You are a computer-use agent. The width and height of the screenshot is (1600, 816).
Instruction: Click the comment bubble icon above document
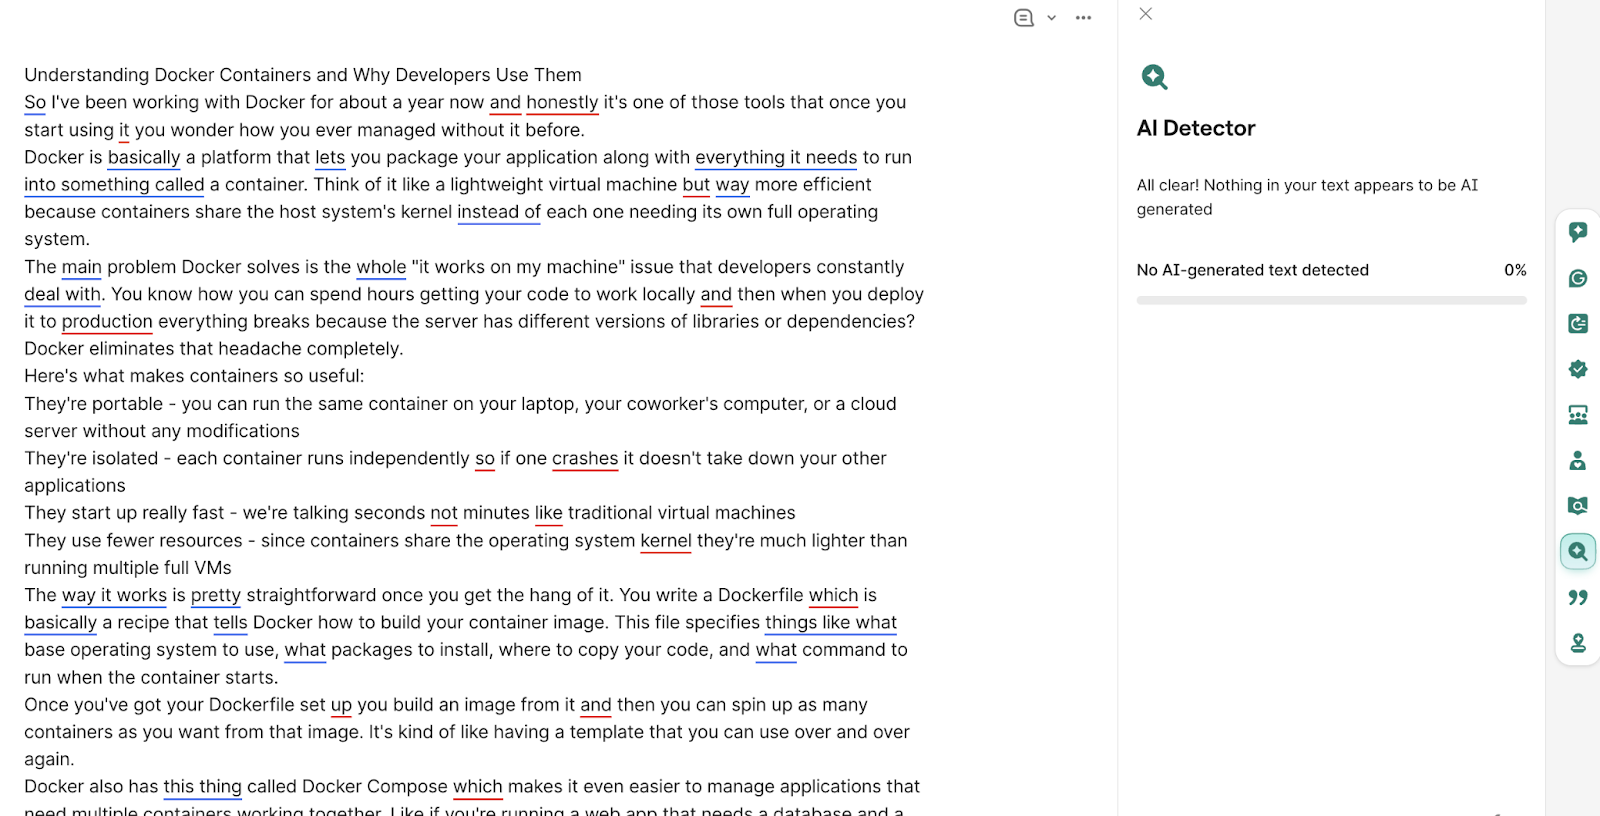click(x=1023, y=18)
